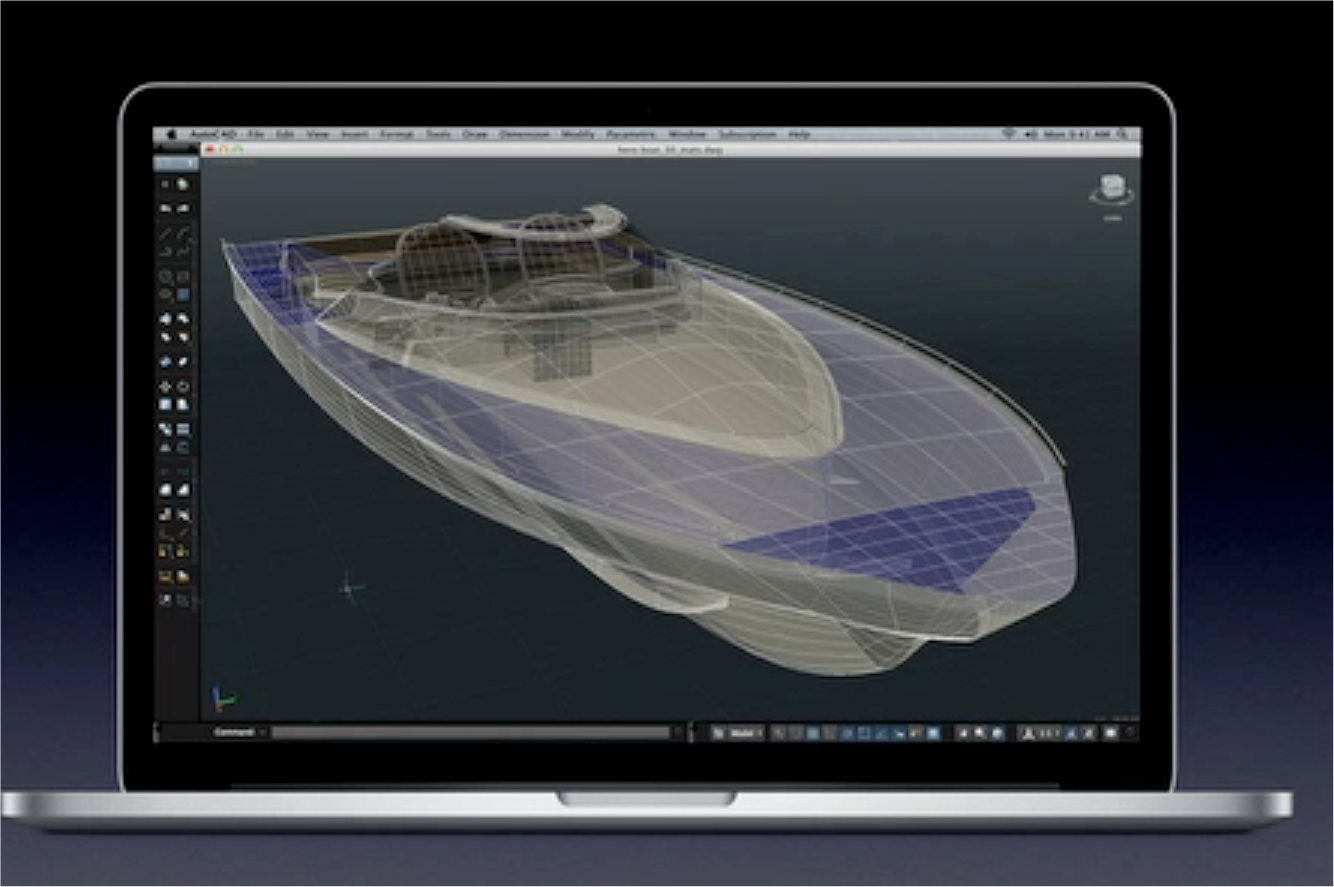Viewport: 1334px width, 887px height.
Task: Toggle Snap mode in the status bar
Action: click(780, 733)
